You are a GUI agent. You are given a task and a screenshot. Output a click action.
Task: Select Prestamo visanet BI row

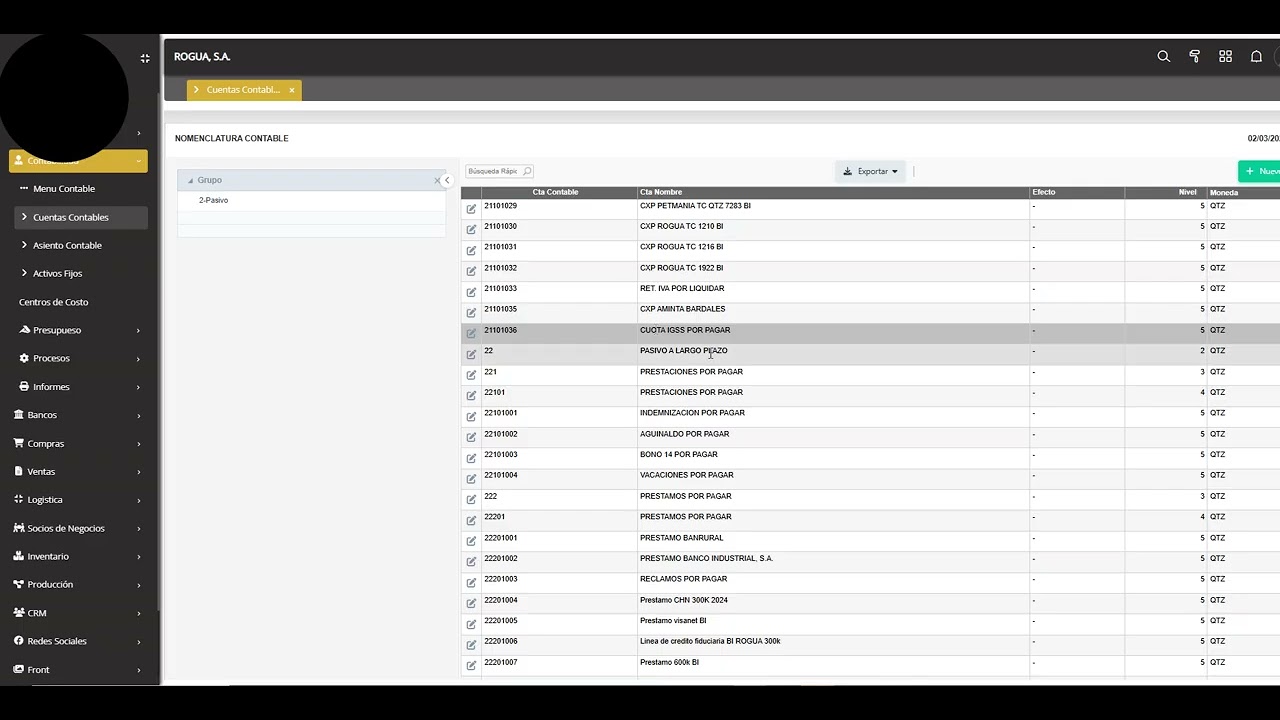870,623
